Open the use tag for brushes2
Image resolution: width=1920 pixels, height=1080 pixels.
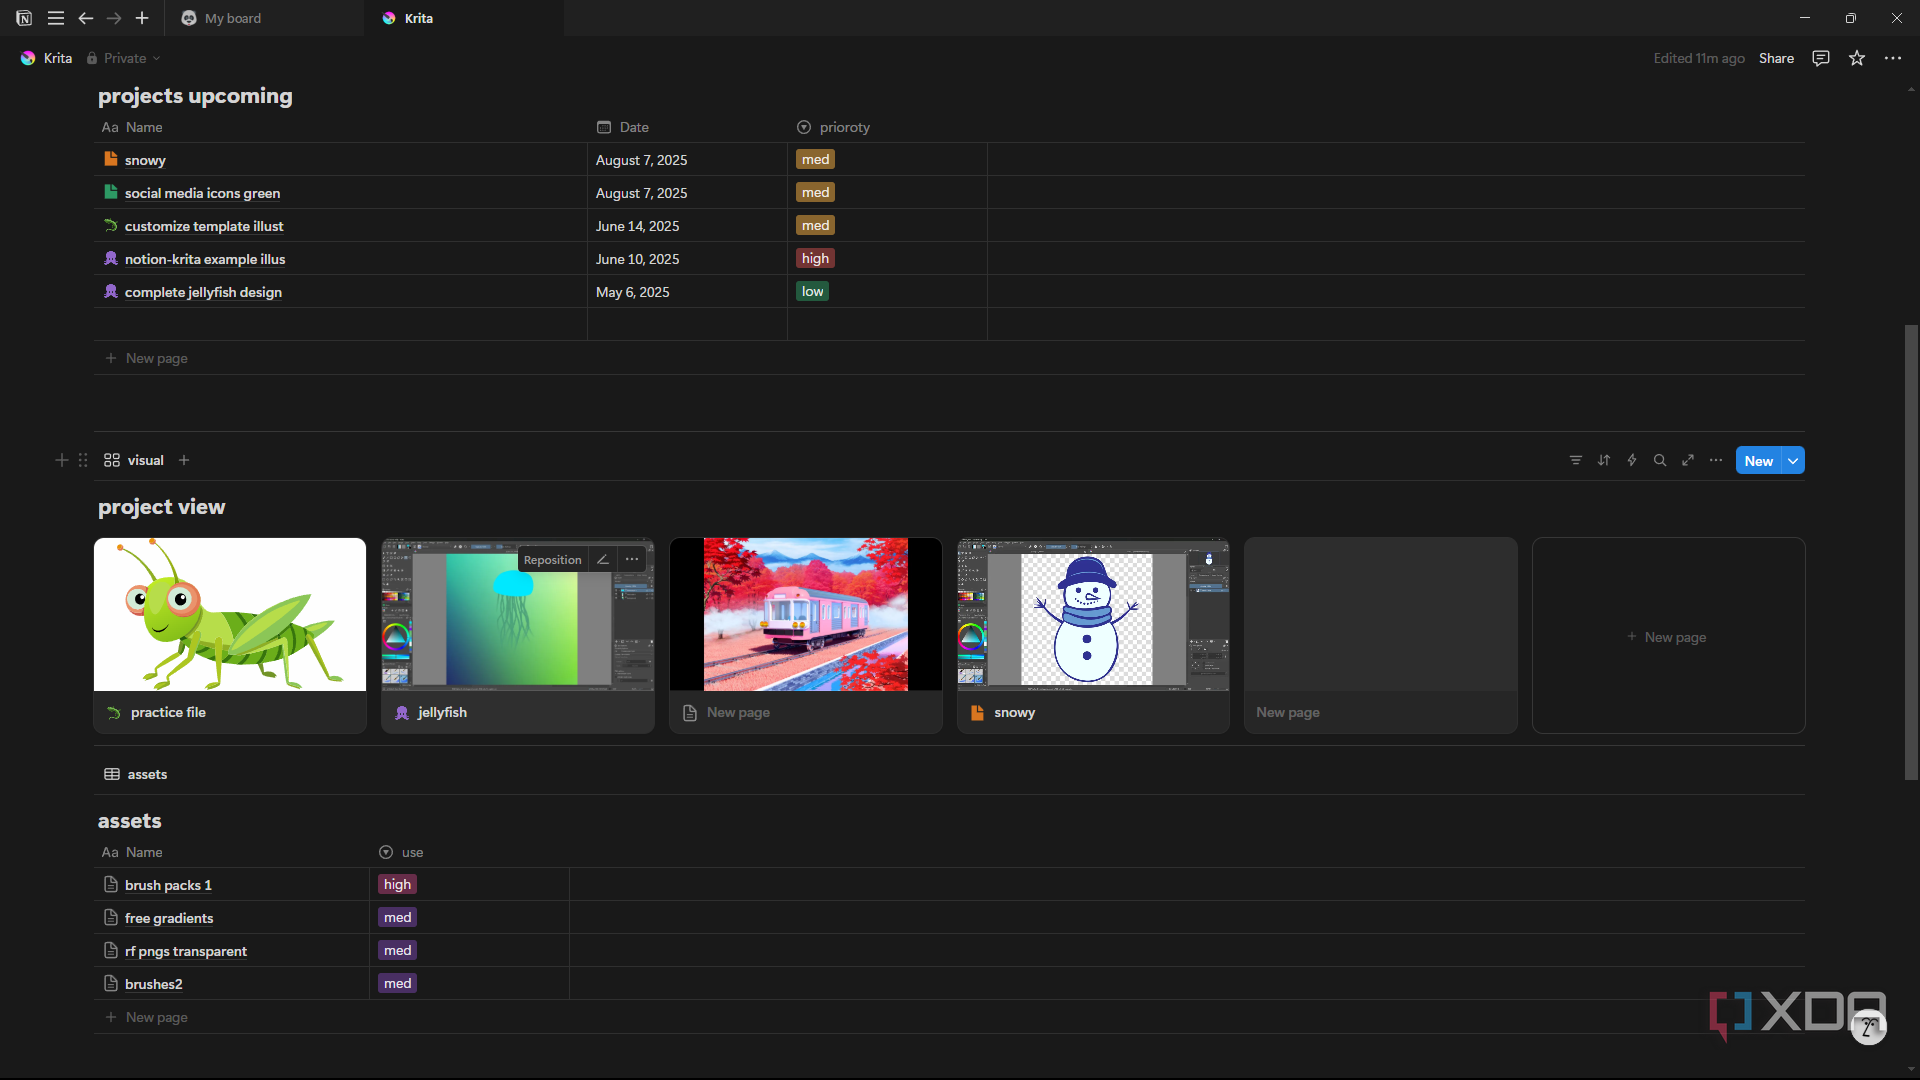coord(398,983)
